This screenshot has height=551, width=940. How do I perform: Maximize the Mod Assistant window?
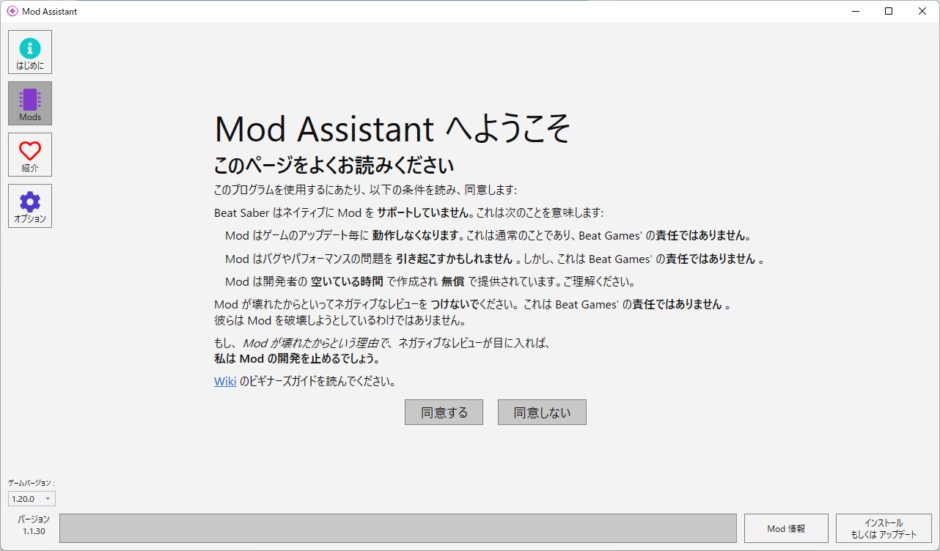click(888, 11)
